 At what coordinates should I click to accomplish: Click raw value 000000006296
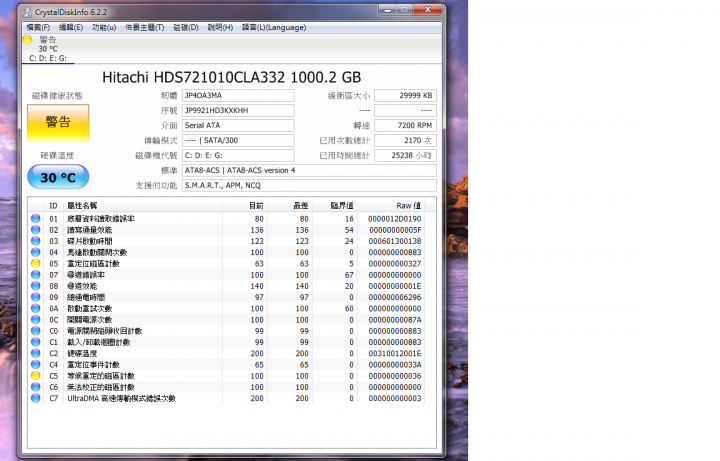pyautogui.click(x=394, y=297)
